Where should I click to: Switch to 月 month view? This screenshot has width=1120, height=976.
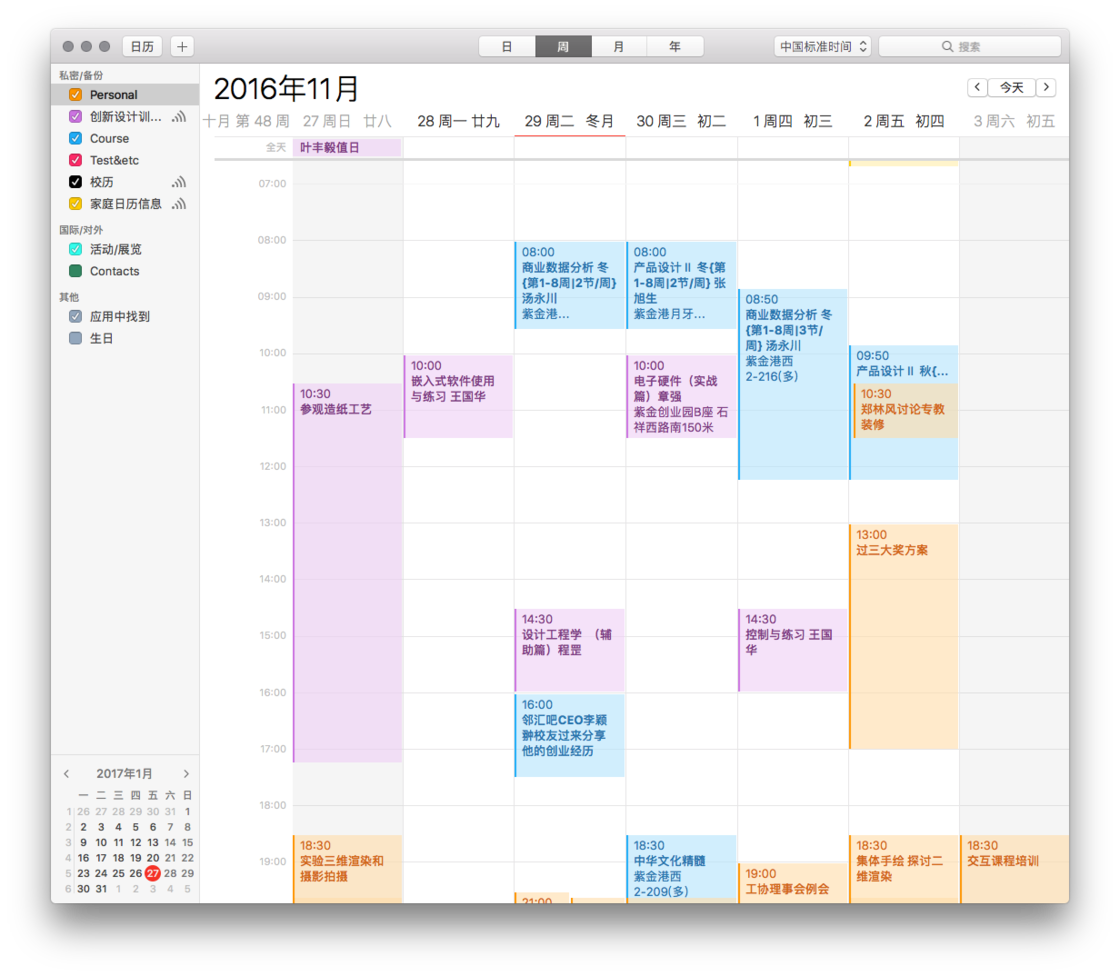coord(619,46)
